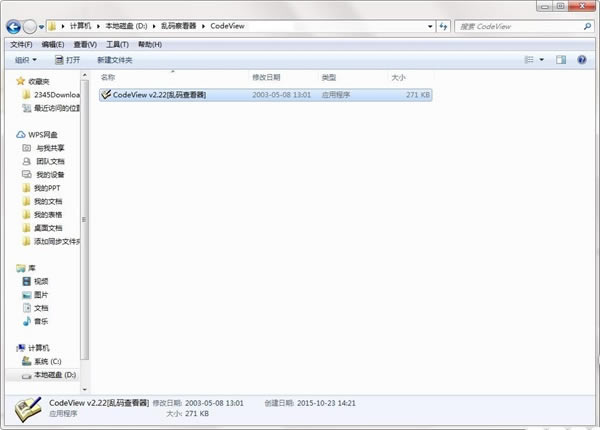Open the 组织 dropdown
600x430 pixels.
(x=26, y=60)
